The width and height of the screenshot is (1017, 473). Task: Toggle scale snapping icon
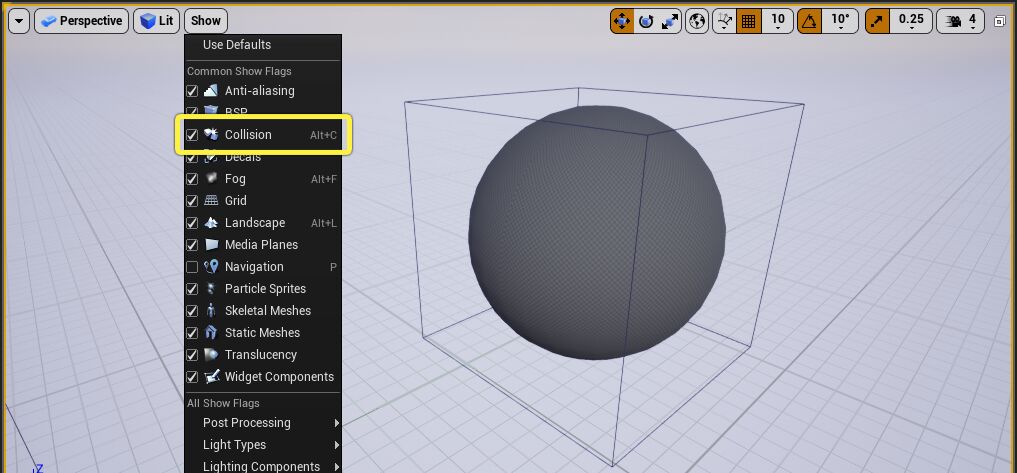(x=878, y=21)
